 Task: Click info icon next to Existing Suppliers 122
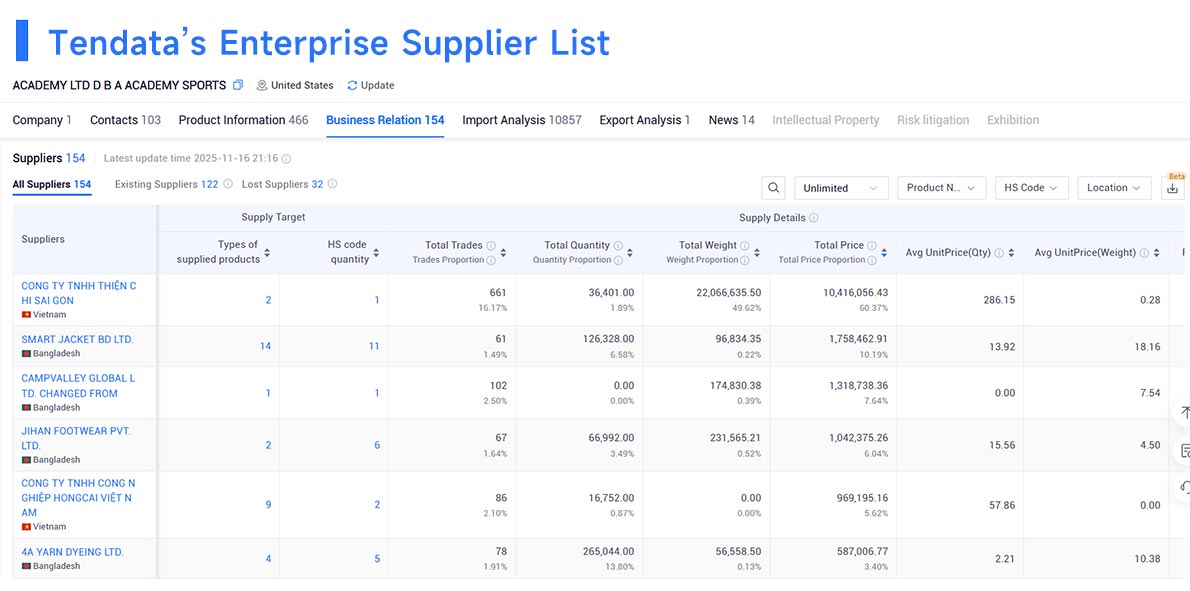(x=228, y=184)
